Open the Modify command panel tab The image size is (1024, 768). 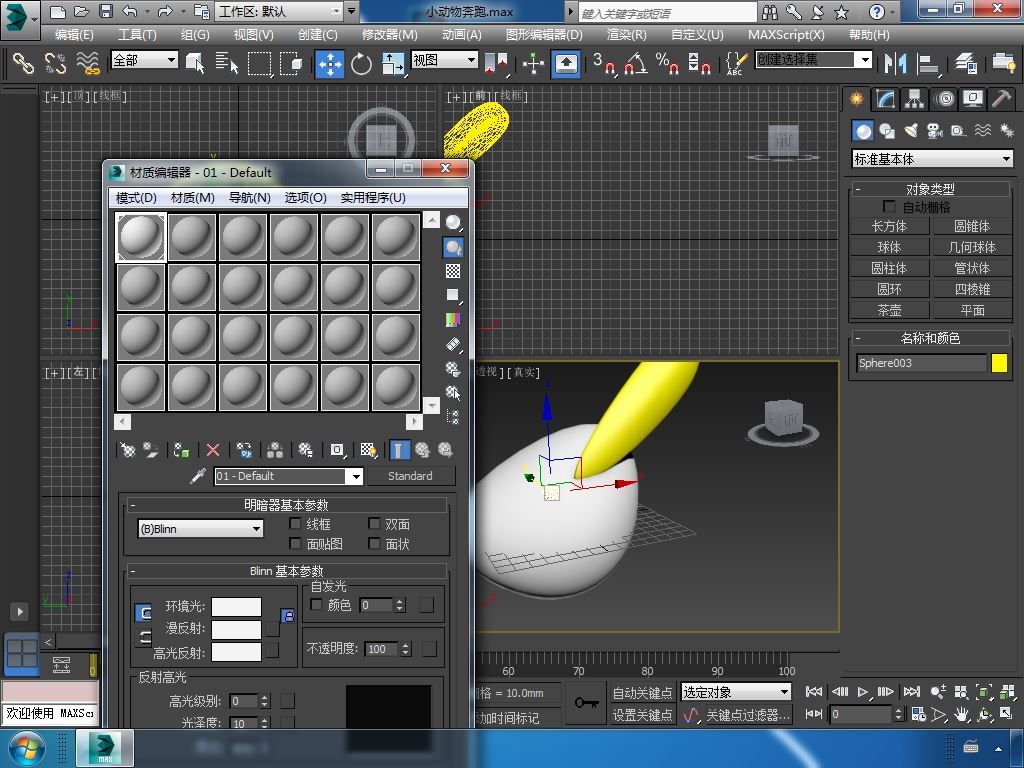(x=885, y=99)
